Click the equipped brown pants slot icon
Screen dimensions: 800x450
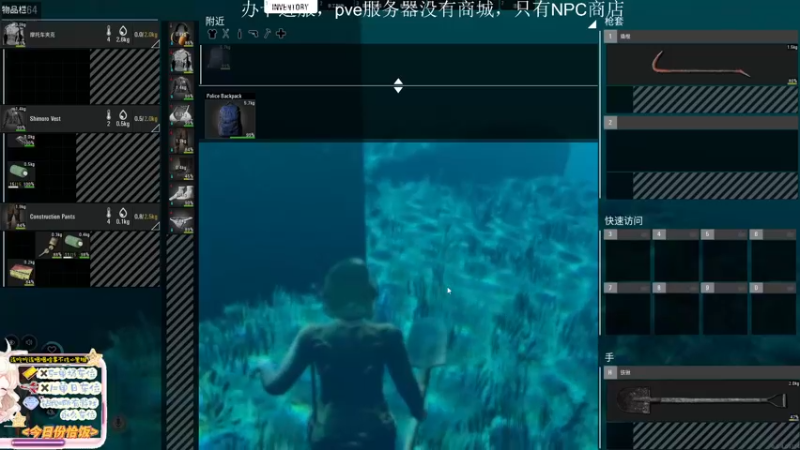tap(181, 141)
